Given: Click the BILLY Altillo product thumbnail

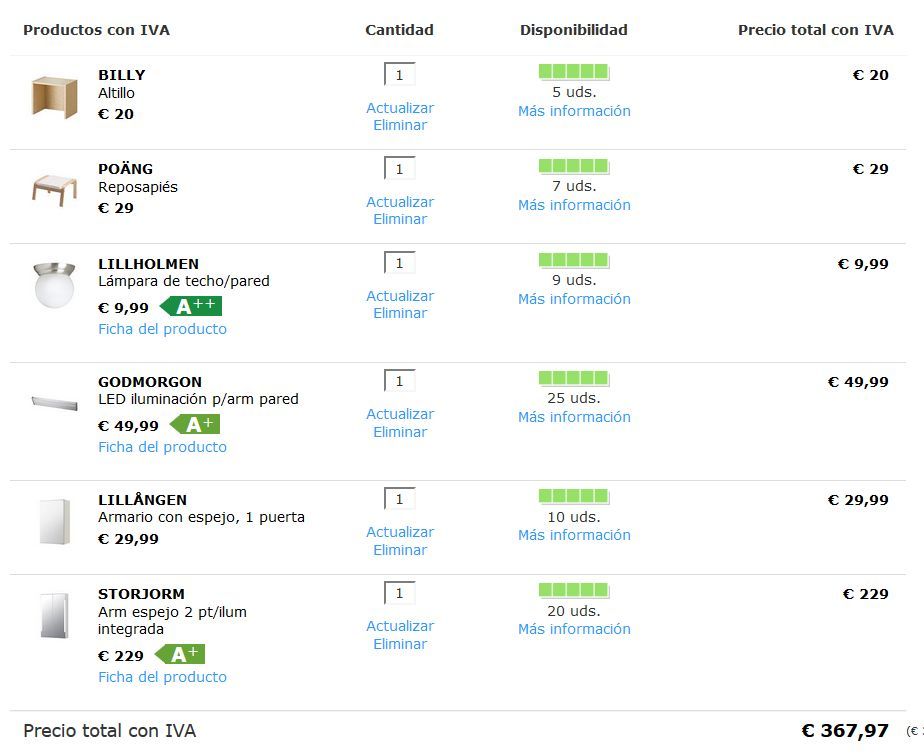Looking at the screenshot, I should pos(54,97).
